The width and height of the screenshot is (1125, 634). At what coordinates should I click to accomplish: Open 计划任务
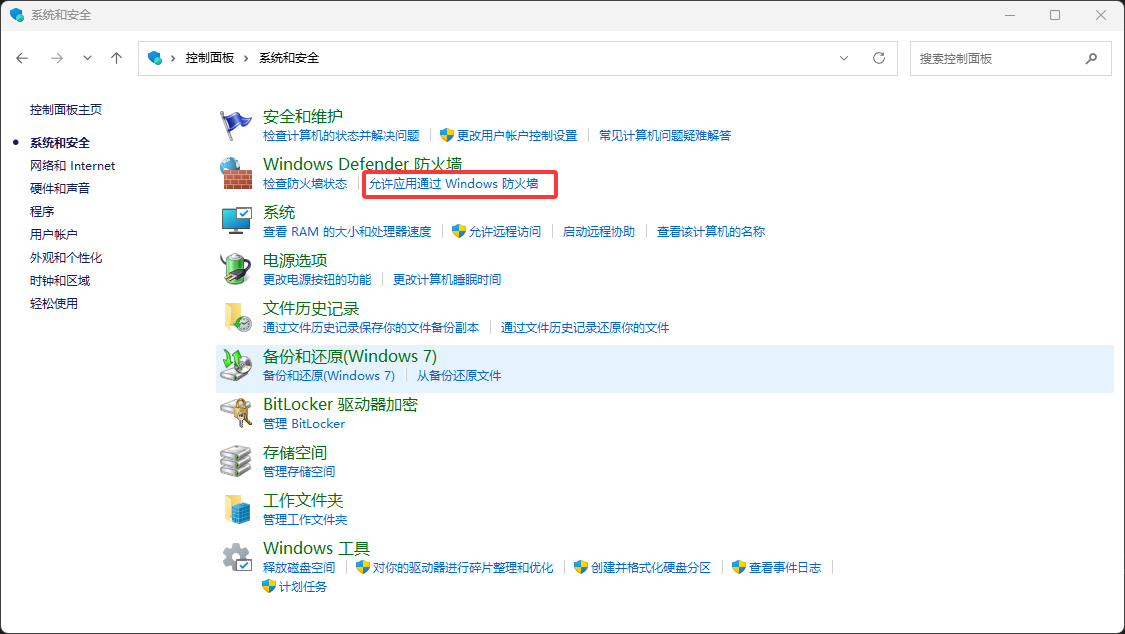(x=302, y=587)
